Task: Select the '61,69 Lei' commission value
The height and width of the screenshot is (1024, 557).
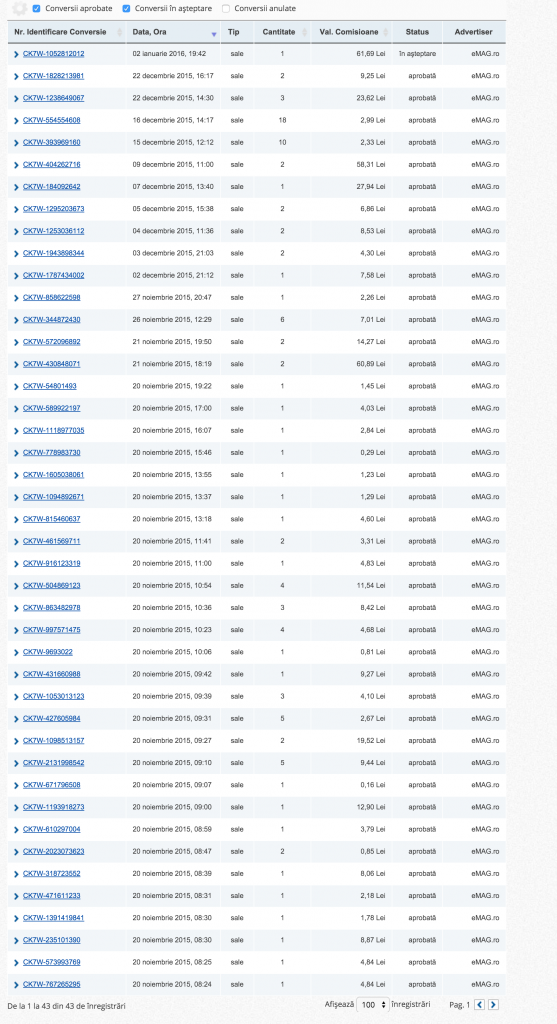Action: [370, 54]
